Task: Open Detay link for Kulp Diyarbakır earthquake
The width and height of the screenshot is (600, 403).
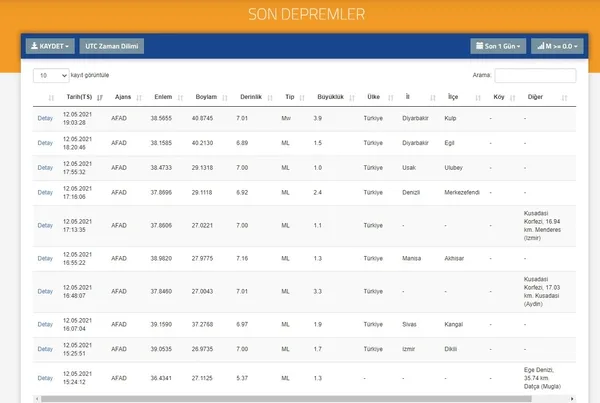Action: click(x=45, y=119)
